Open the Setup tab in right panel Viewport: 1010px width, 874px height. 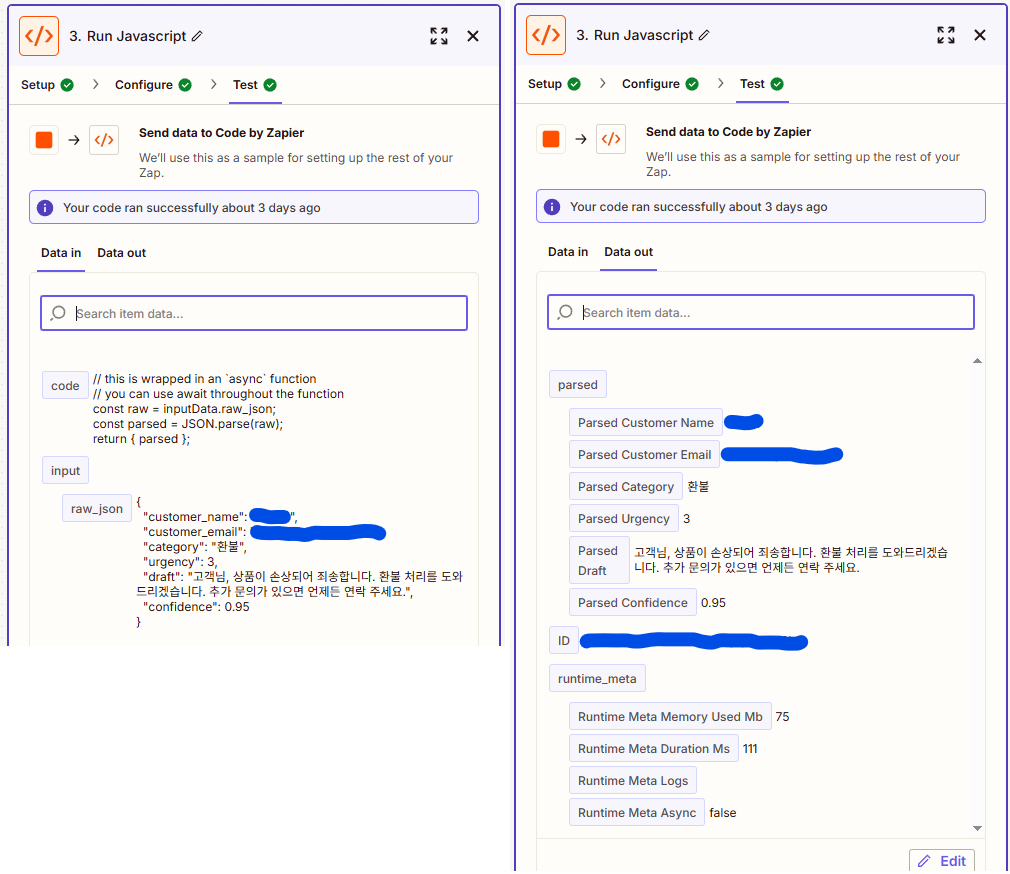pyautogui.click(x=554, y=84)
